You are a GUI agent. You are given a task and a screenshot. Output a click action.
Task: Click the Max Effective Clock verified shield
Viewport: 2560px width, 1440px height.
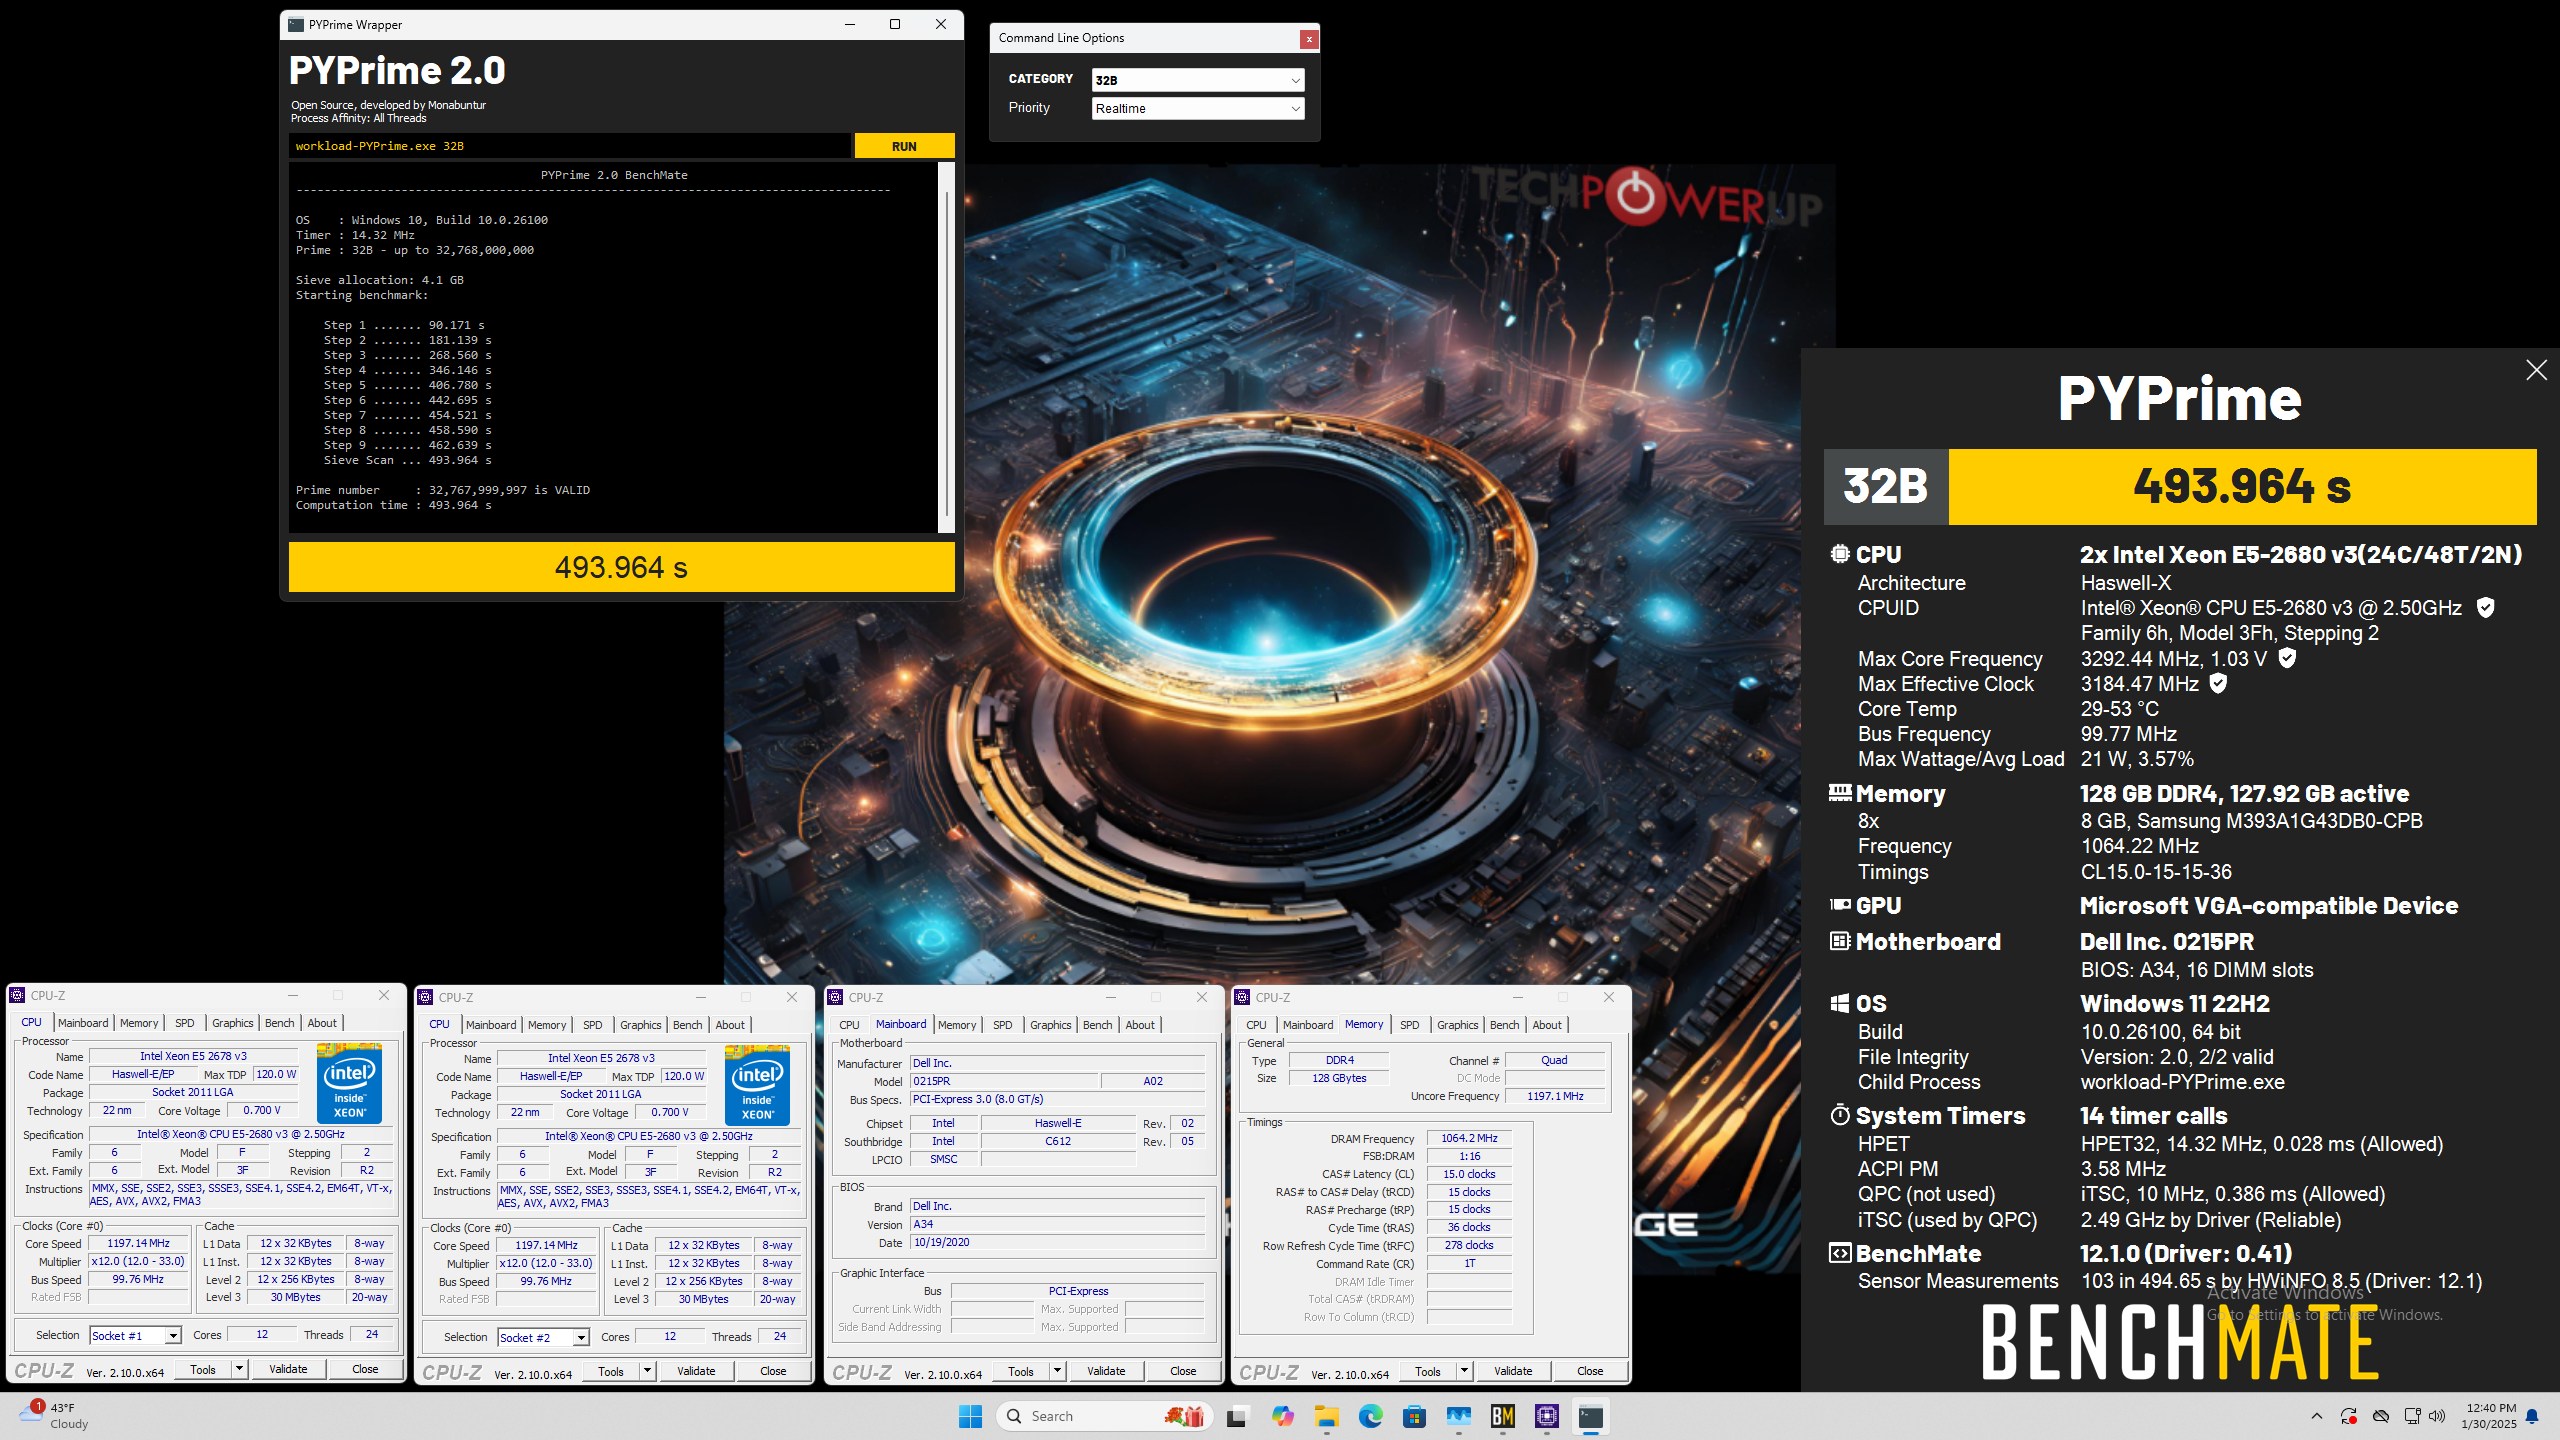pyautogui.click(x=2218, y=683)
